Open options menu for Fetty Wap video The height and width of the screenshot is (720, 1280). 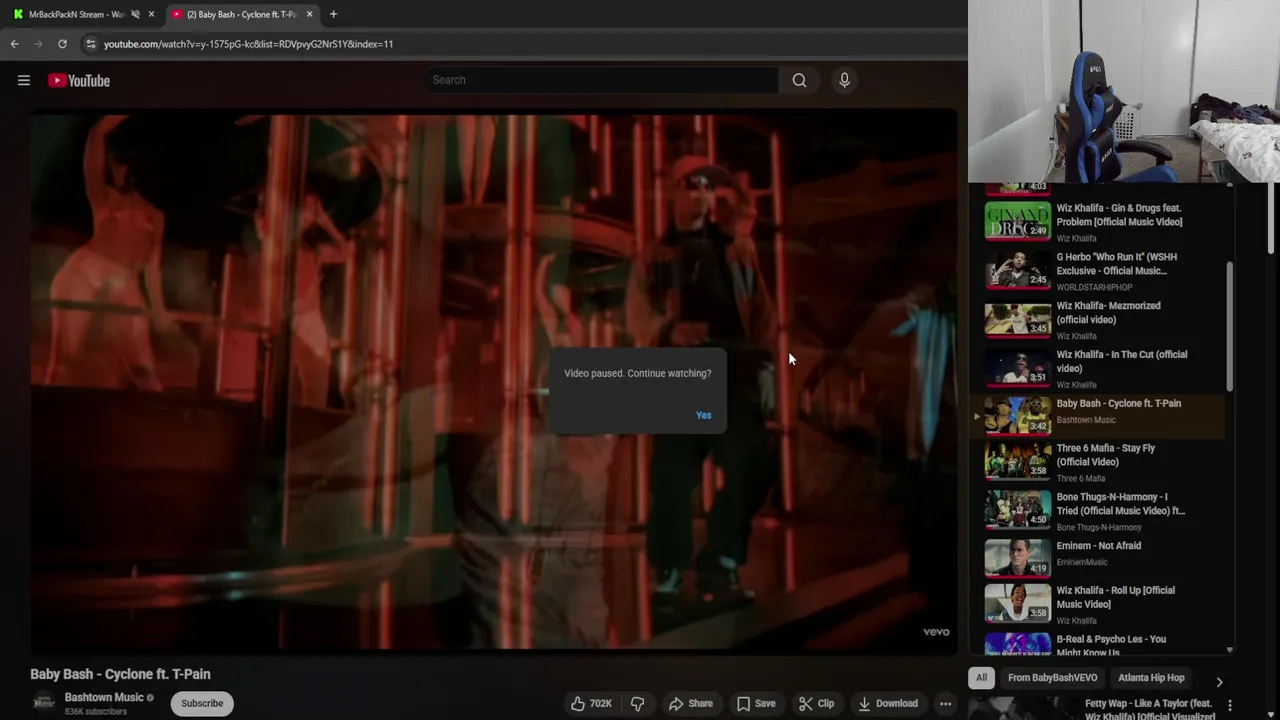(x=1230, y=706)
